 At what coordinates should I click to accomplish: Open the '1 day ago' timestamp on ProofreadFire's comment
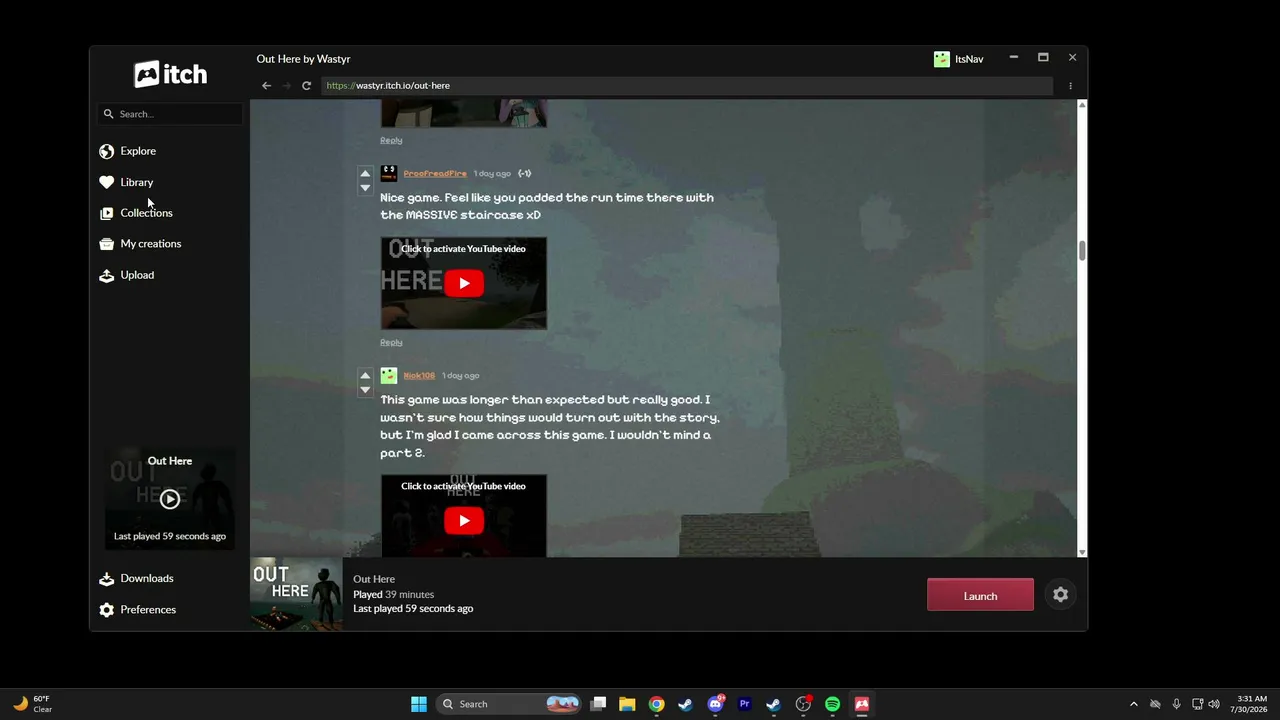coord(492,173)
